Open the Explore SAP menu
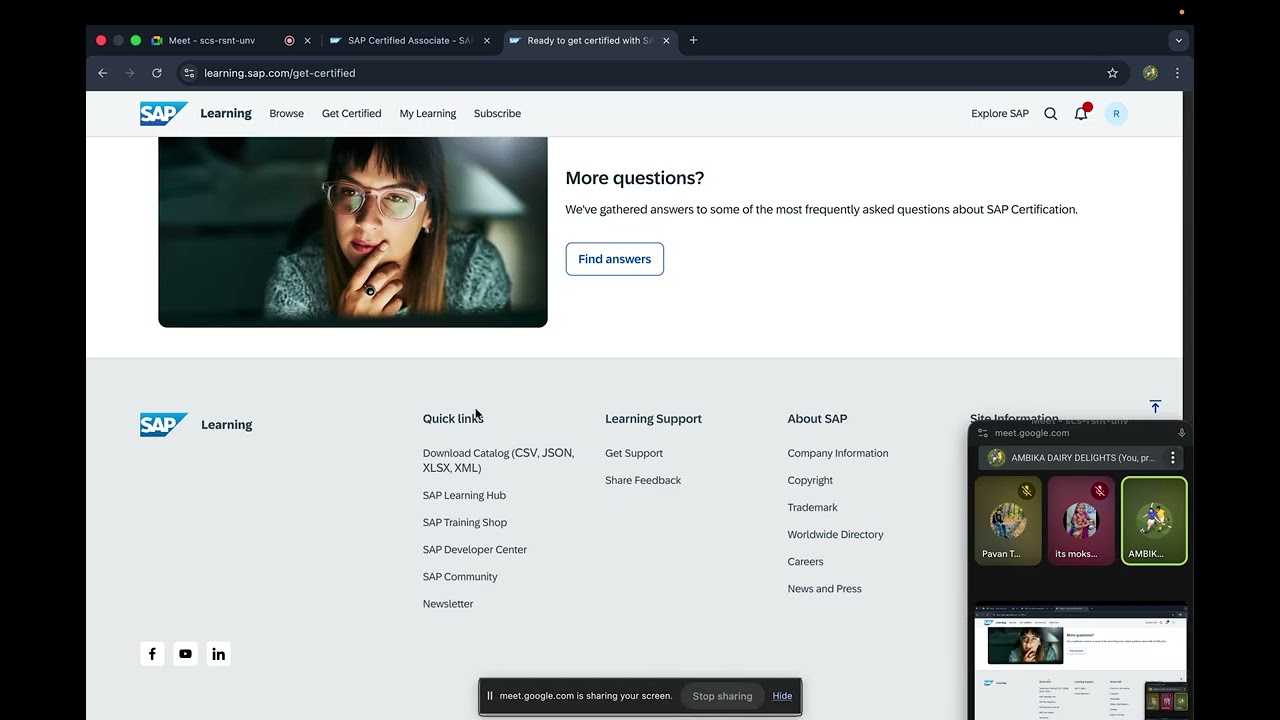1280x720 pixels. coord(1000,114)
